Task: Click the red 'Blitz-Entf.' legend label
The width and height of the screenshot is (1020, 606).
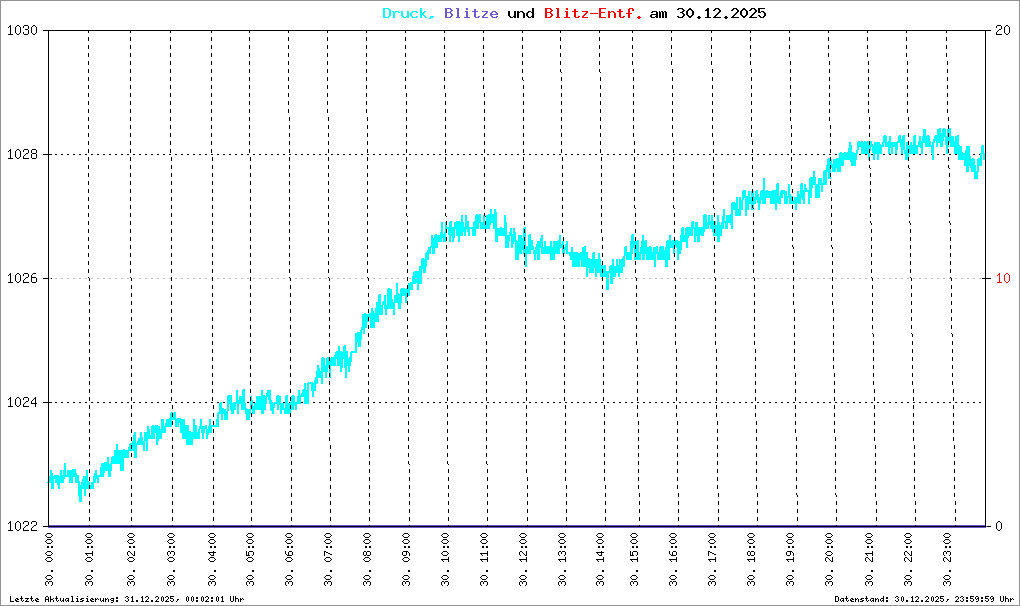Action: pos(593,14)
